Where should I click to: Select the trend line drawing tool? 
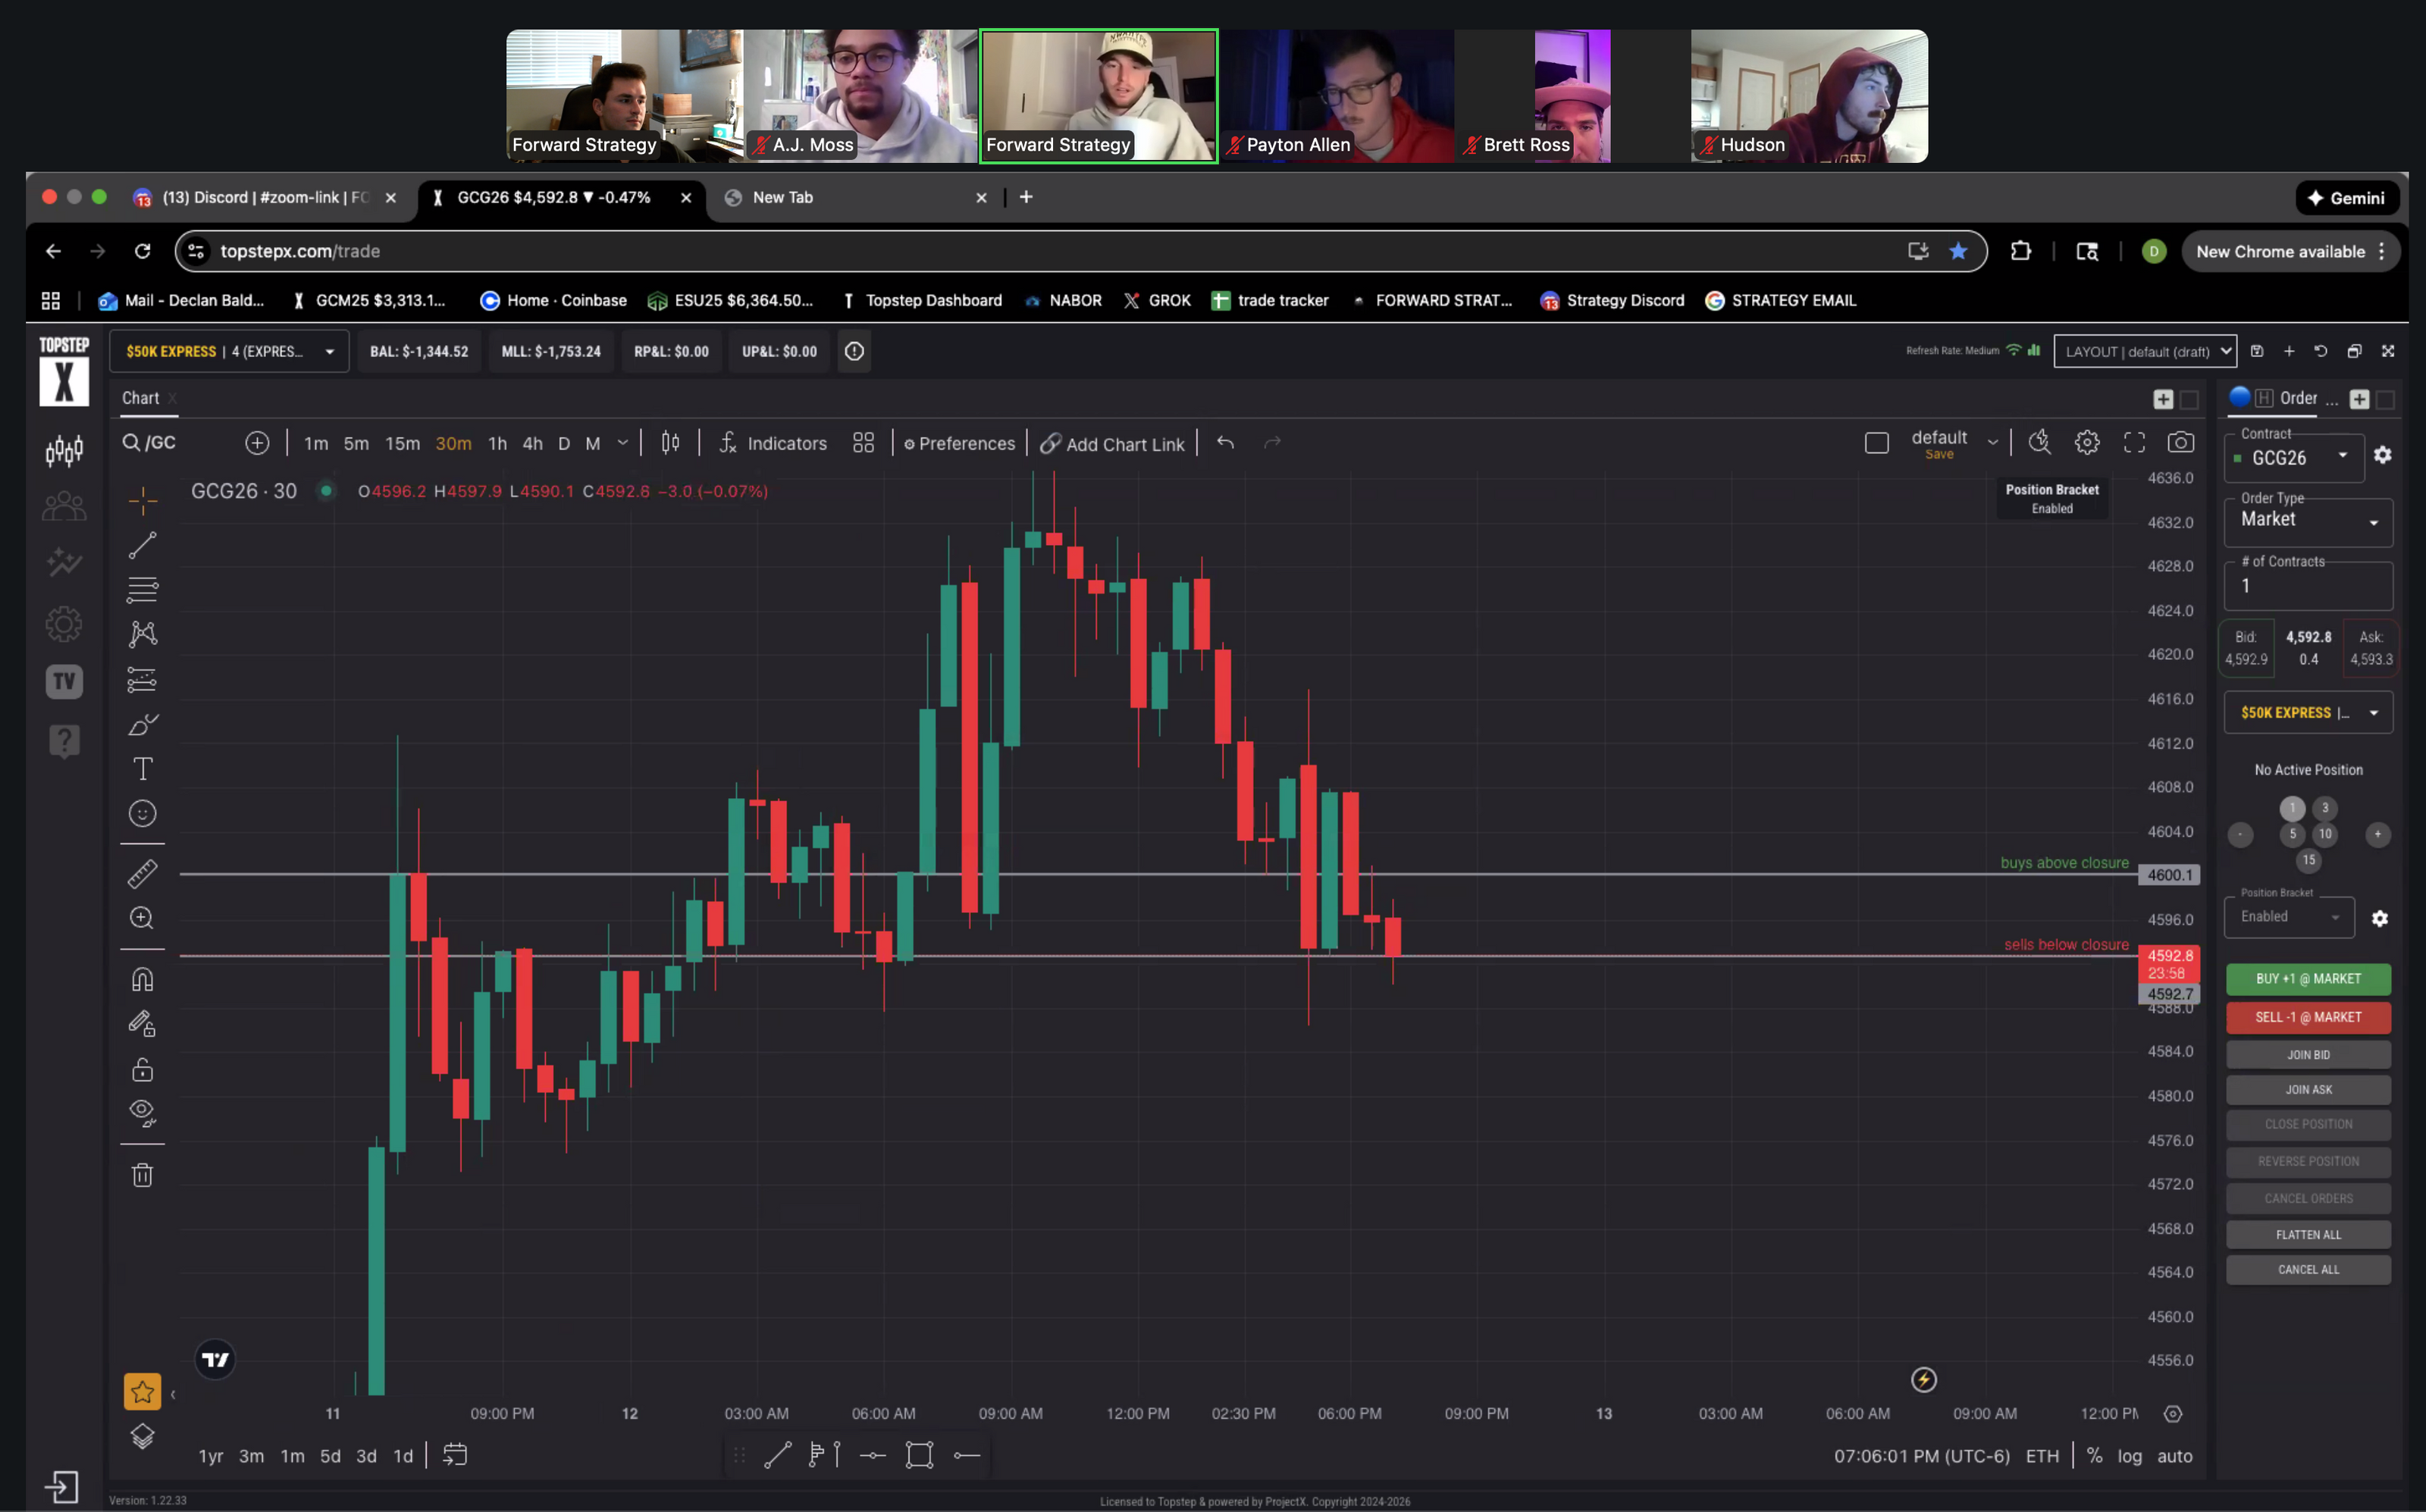pyautogui.click(x=142, y=545)
